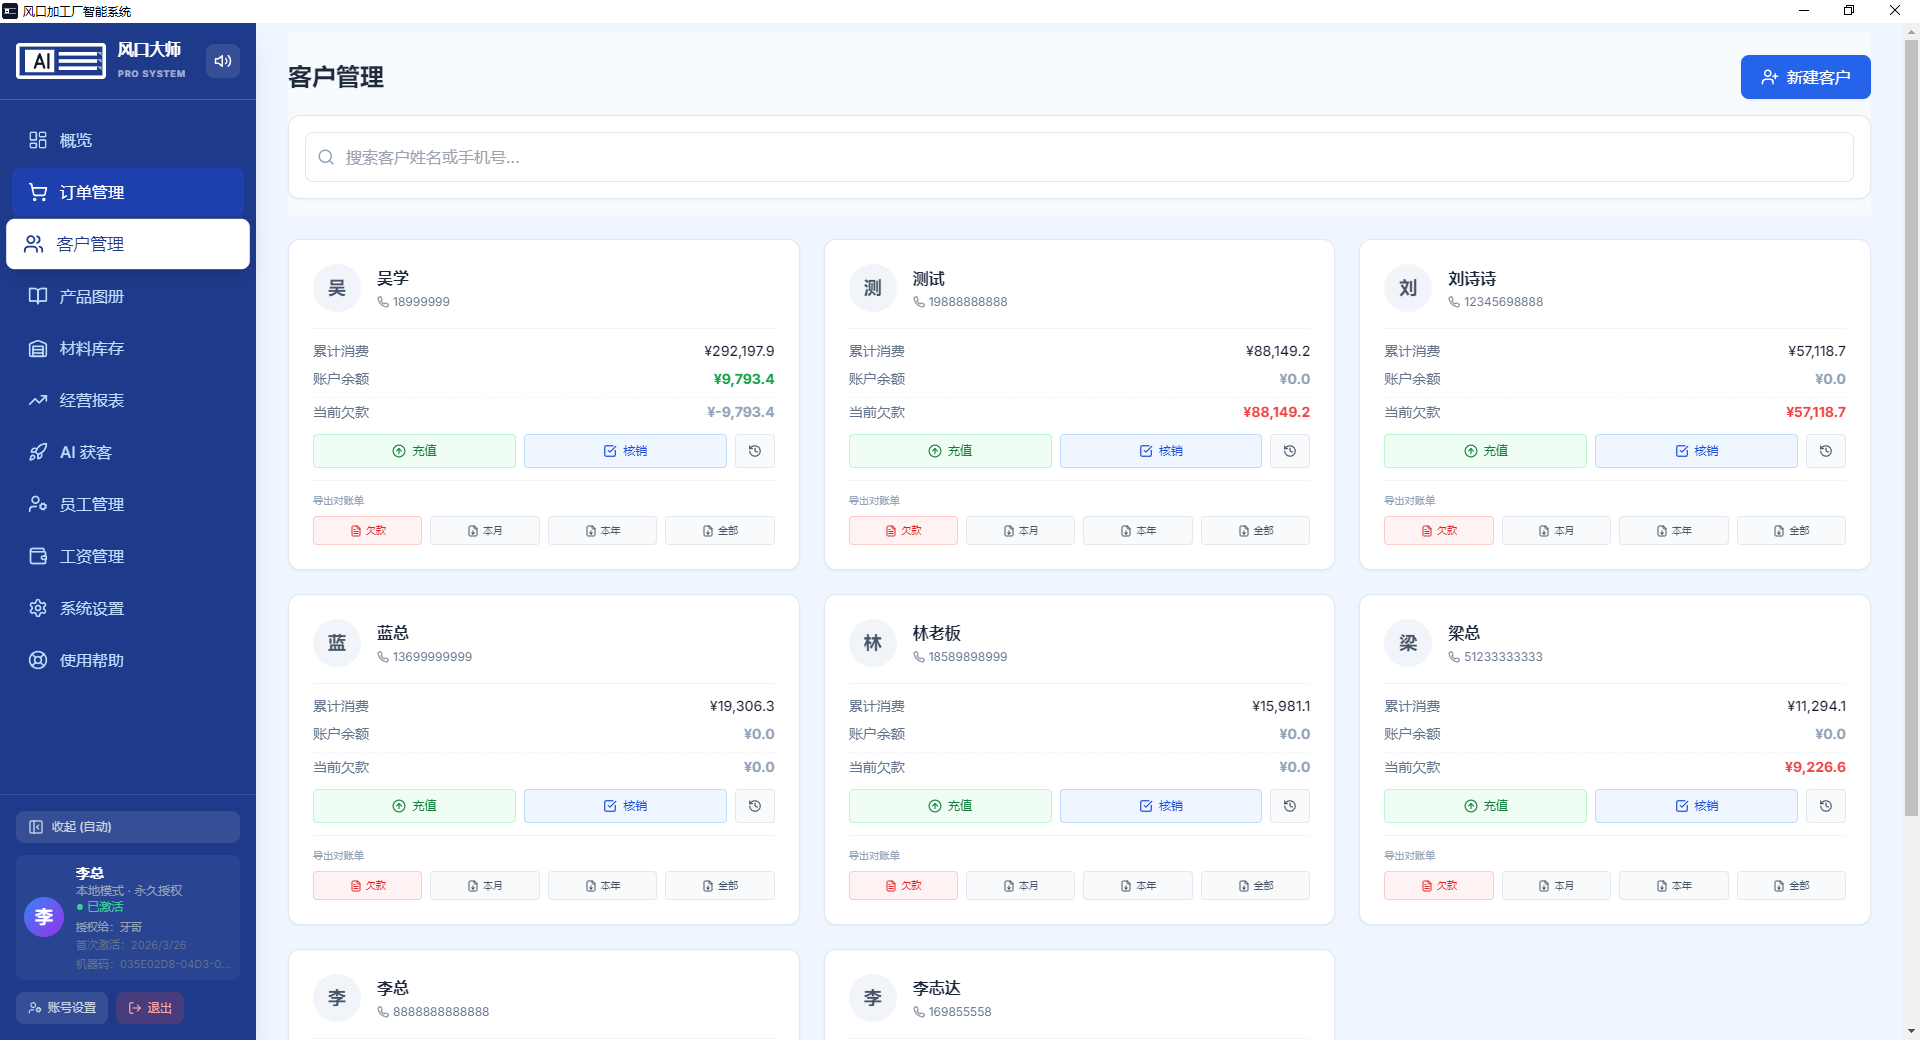
Task: Click the 林 avatar on 林老板's card
Action: (x=873, y=643)
